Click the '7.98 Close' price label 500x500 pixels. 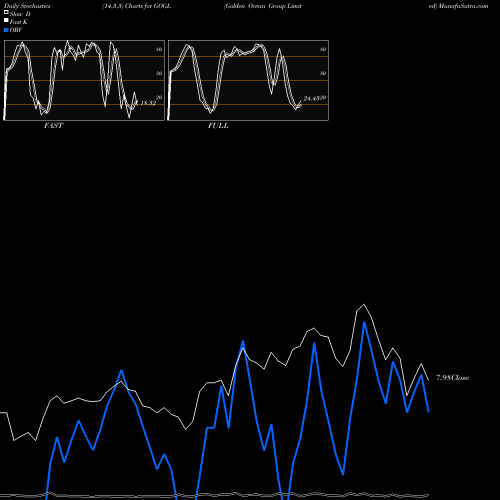pos(453,378)
